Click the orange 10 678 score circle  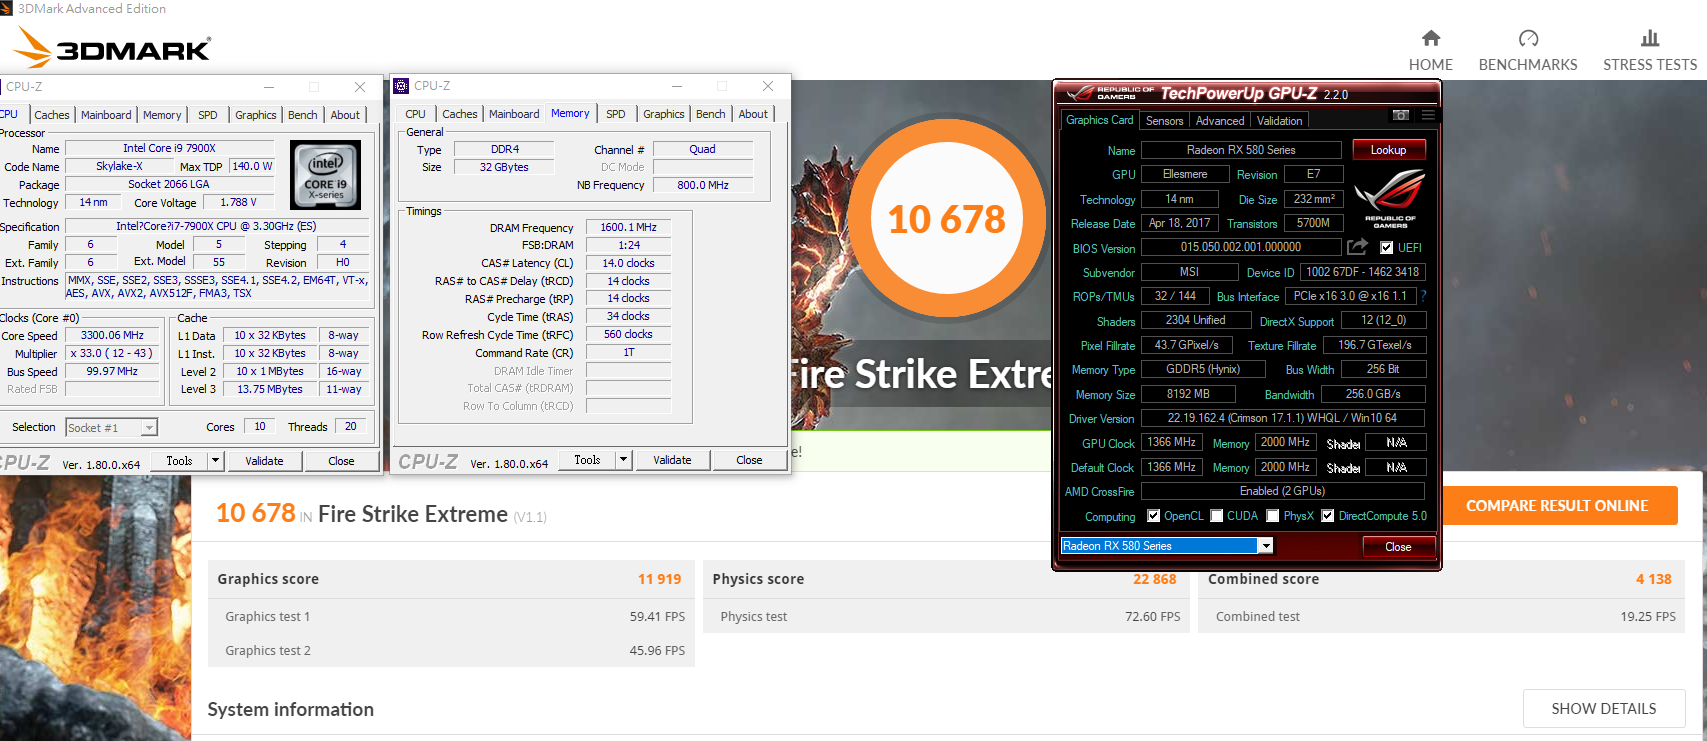coord(946,219)
